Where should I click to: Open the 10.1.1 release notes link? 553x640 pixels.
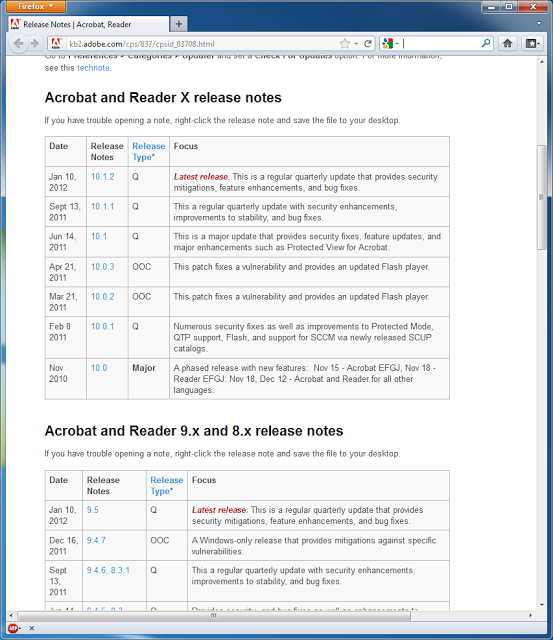(102, 206)
